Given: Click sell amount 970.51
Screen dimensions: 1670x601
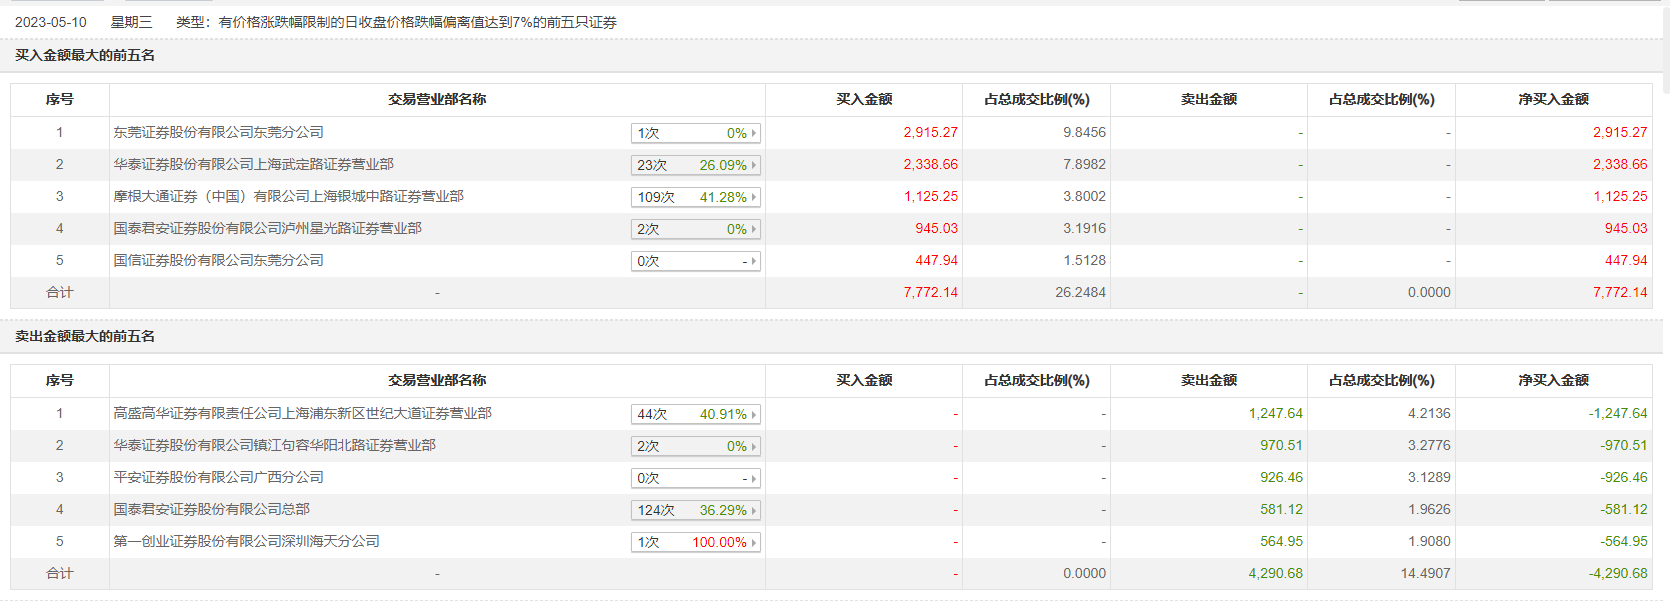Looking at the screenshot, I should point(1281,445).
